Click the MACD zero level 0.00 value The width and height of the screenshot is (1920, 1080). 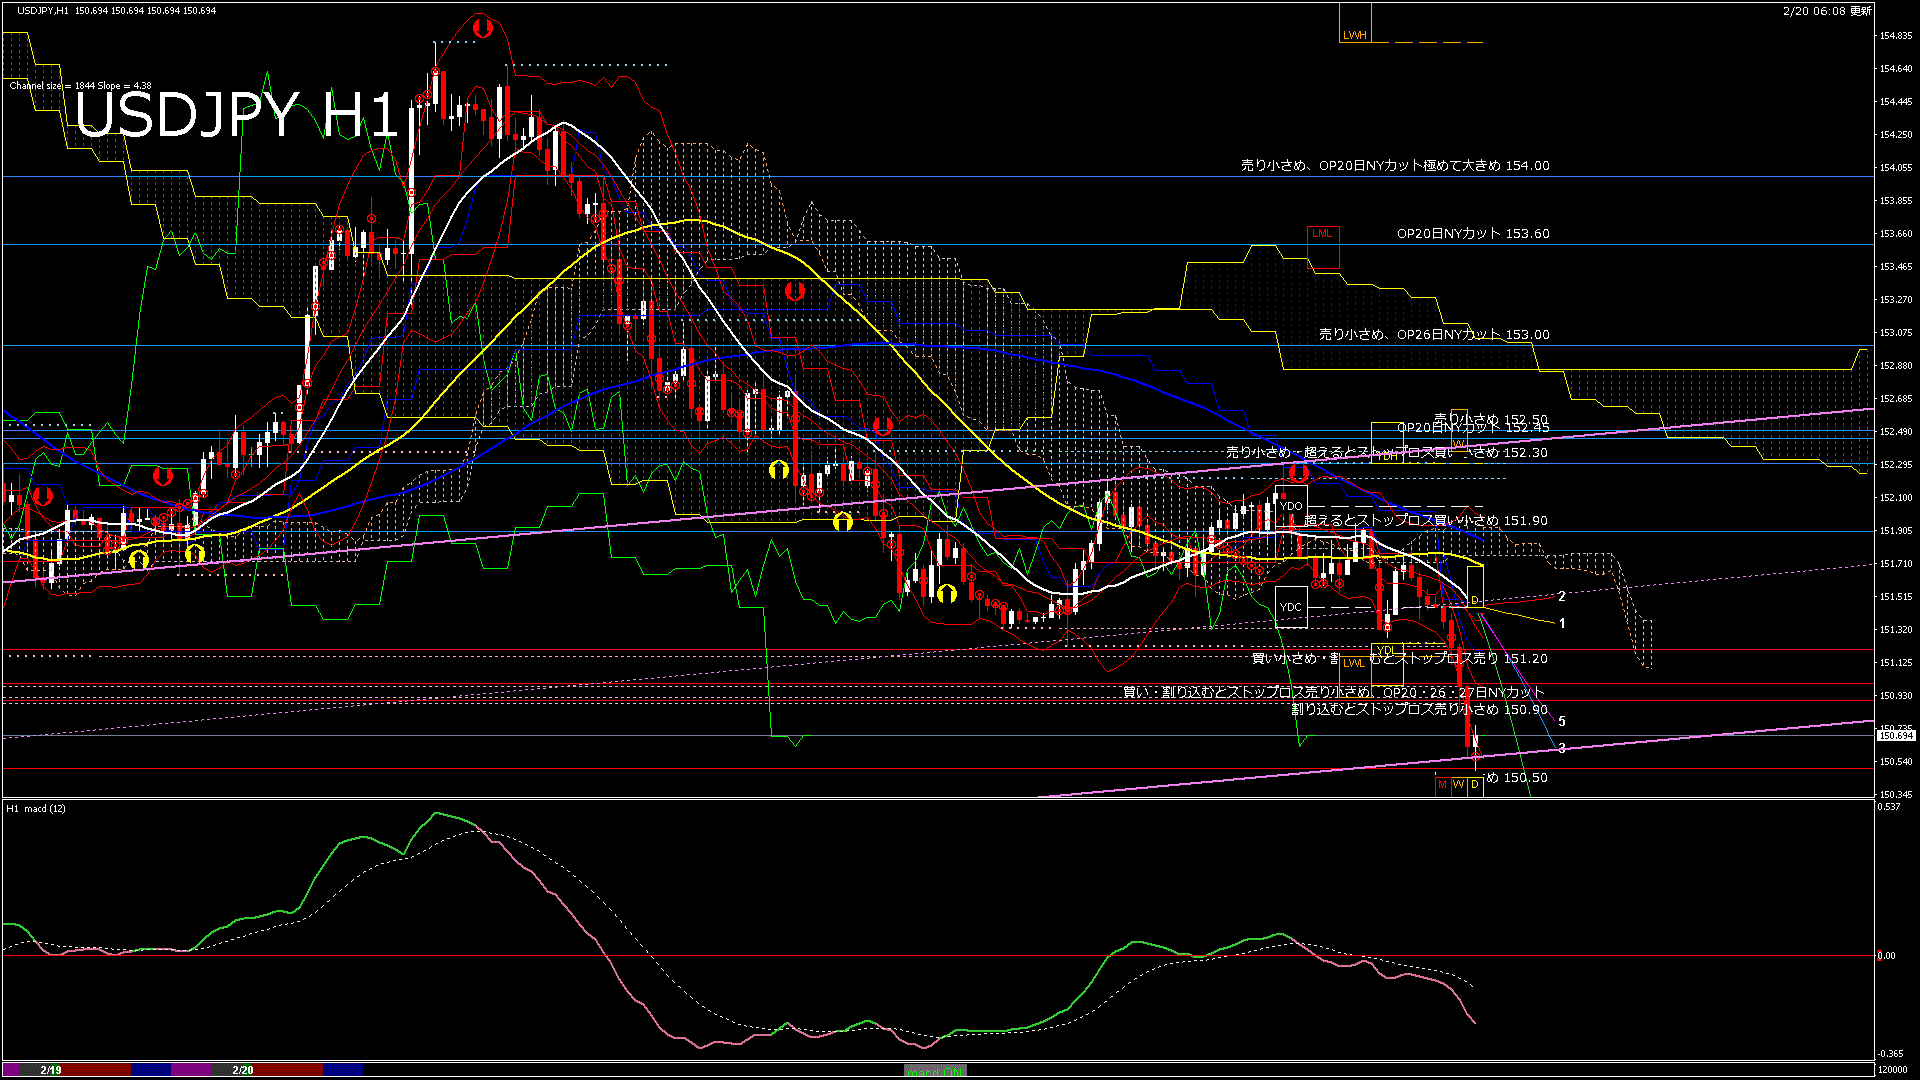(1887, 956)
